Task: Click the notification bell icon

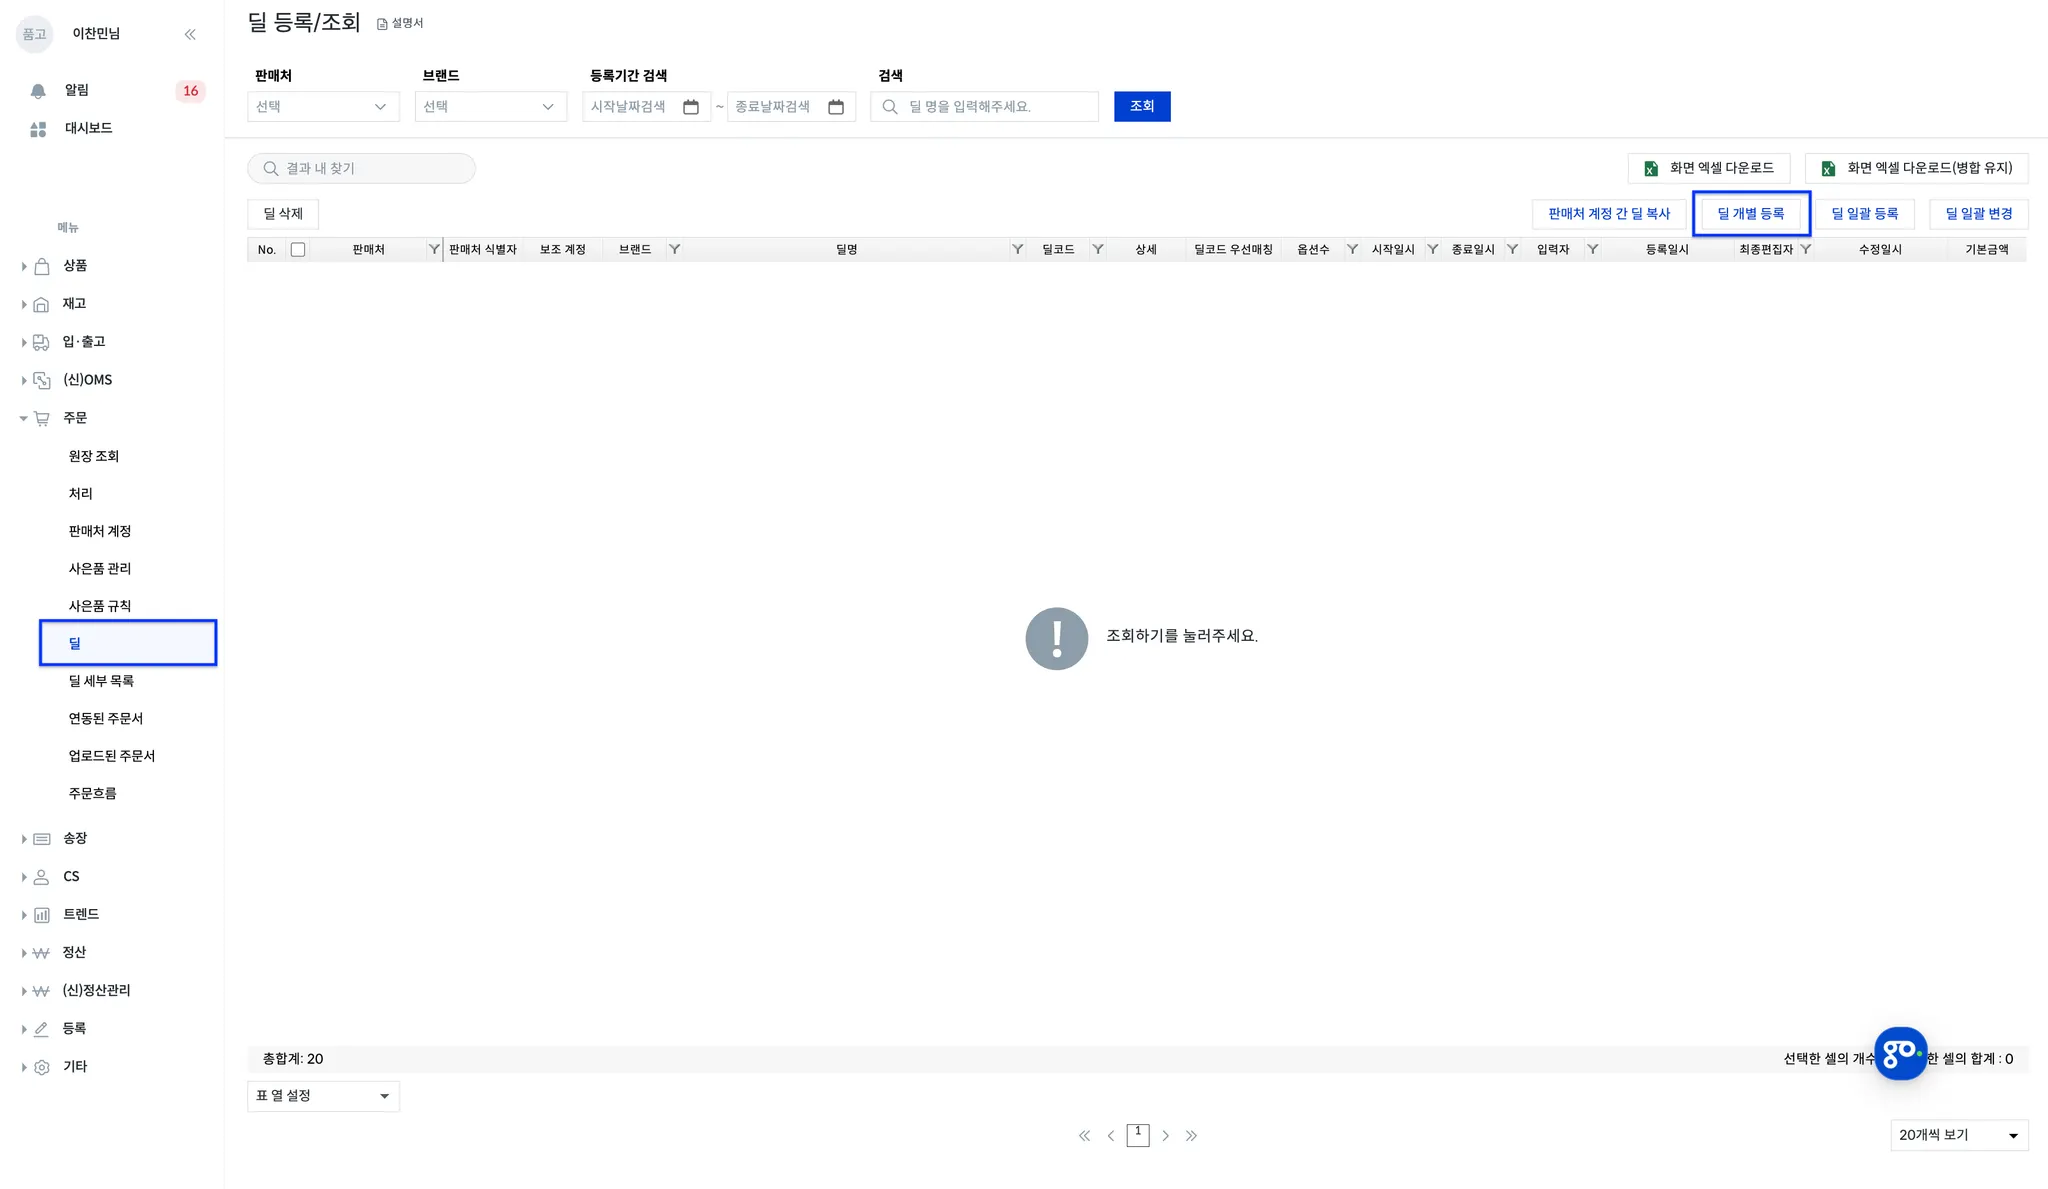Action: pyautogui.click(x=38, y=91)
